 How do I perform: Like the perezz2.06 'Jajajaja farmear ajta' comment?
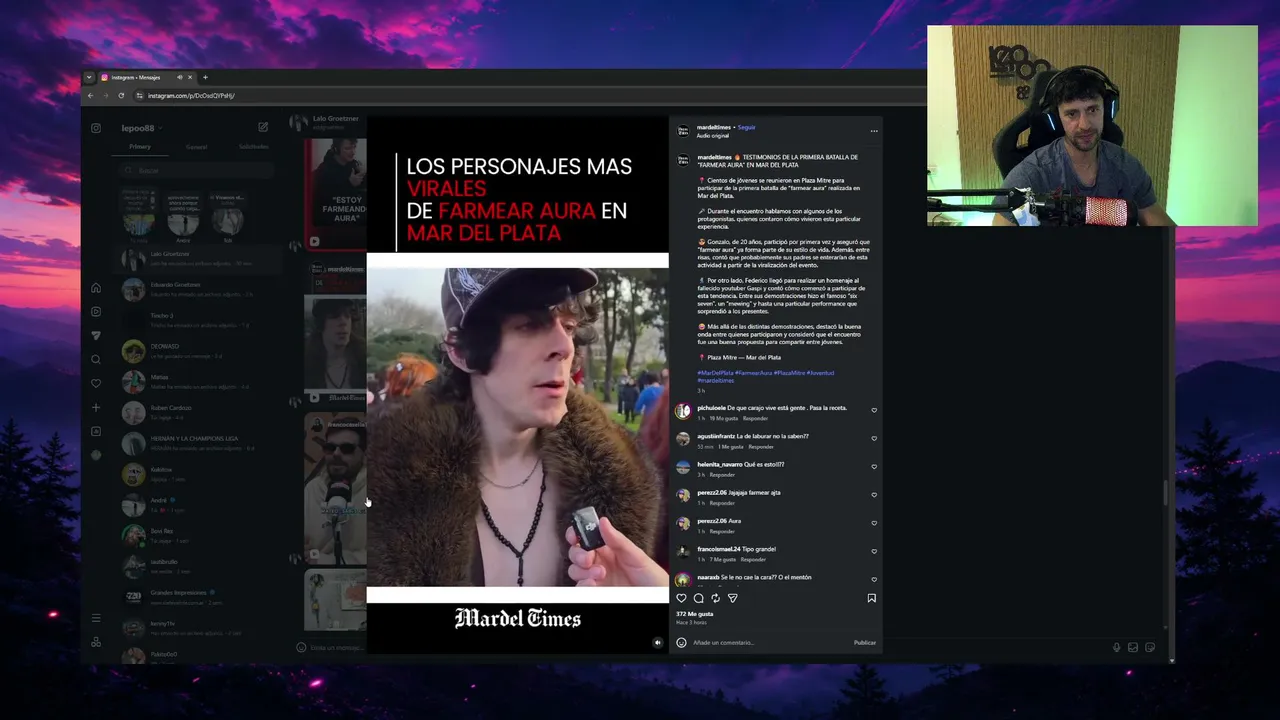click(874, 494)
